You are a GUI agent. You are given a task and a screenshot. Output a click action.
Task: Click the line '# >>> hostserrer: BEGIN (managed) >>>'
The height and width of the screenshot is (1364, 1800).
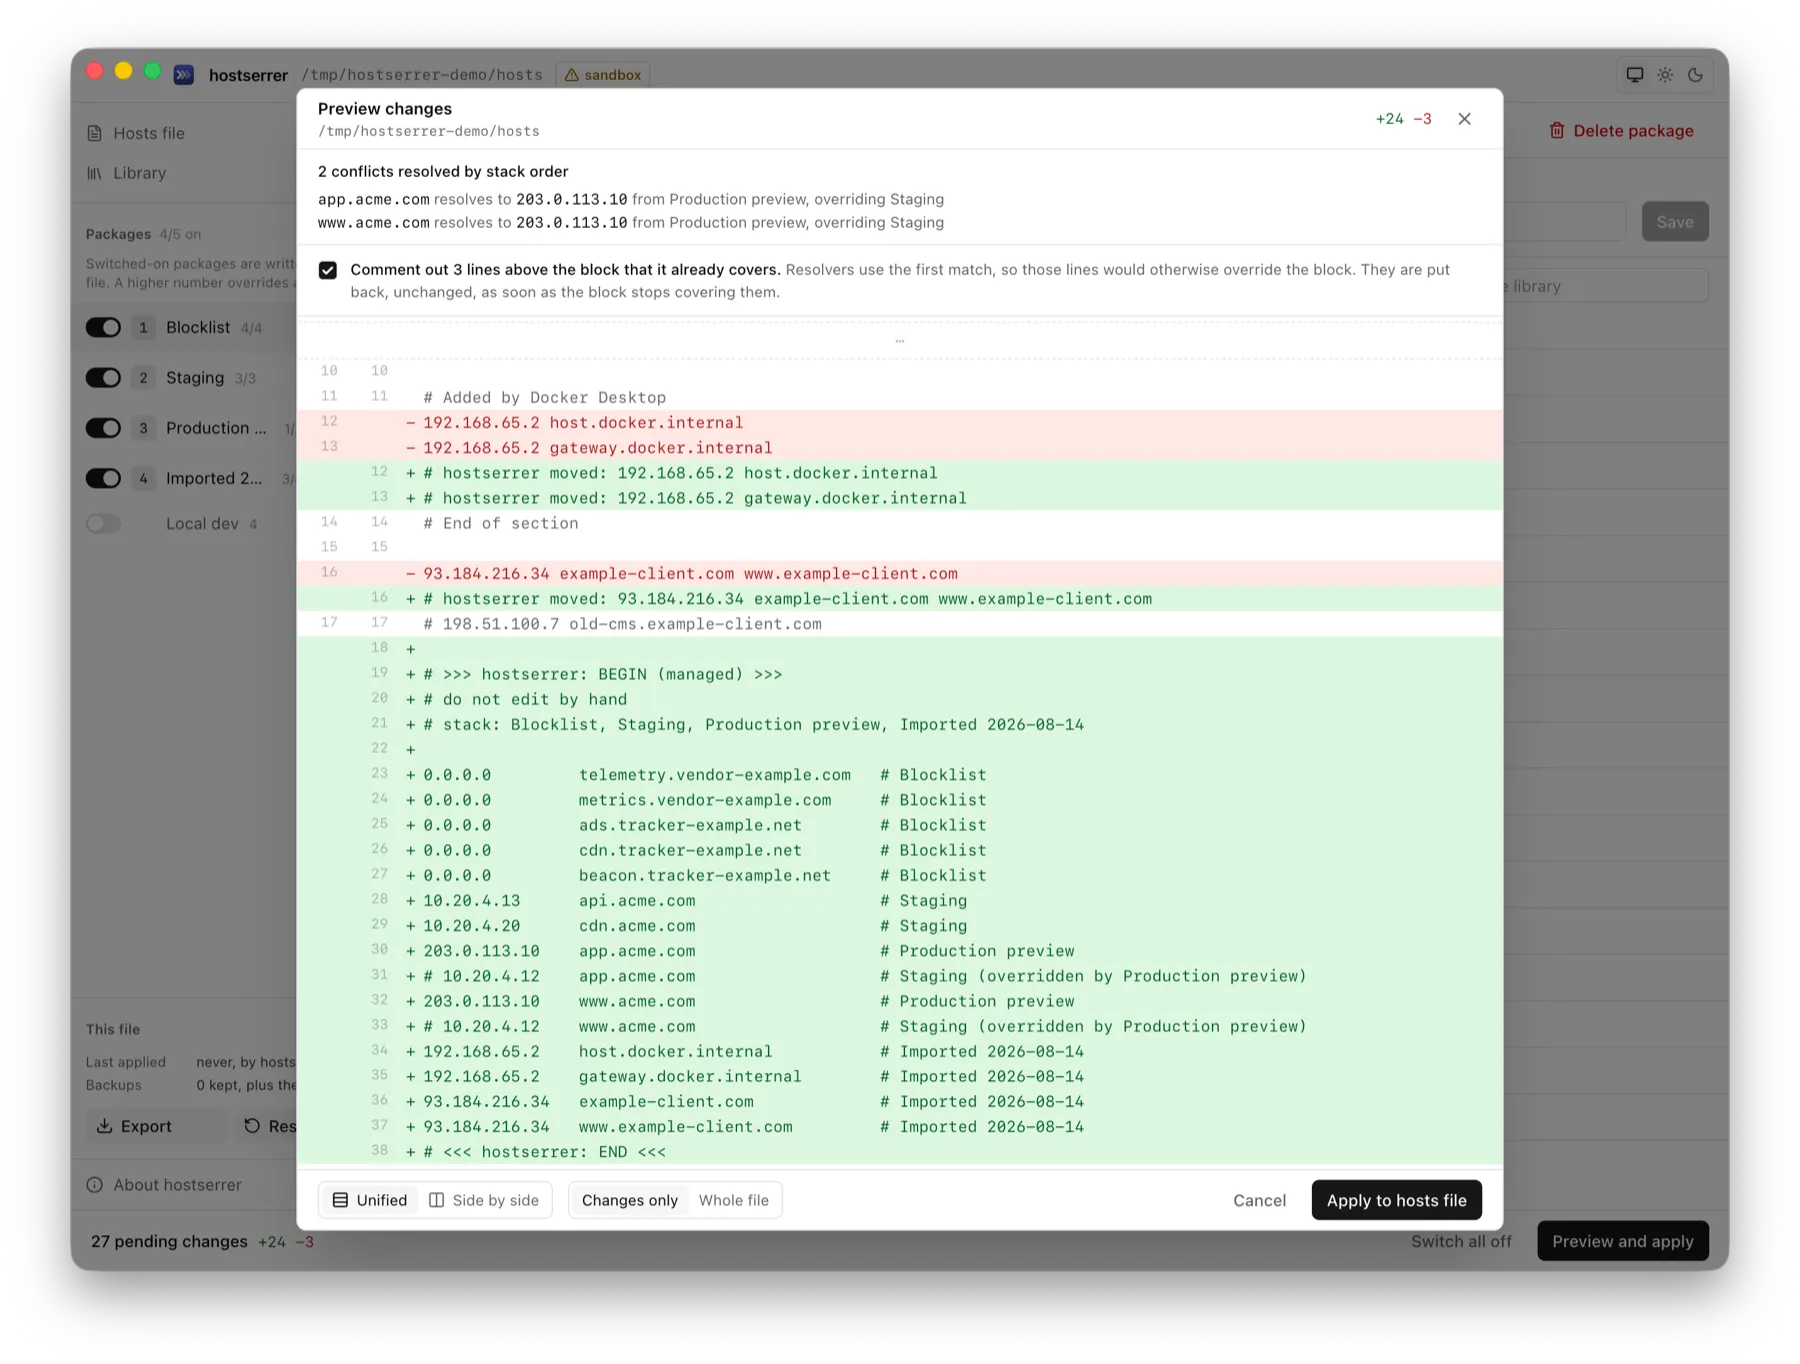pyautogui.click(x=900, y=674)
